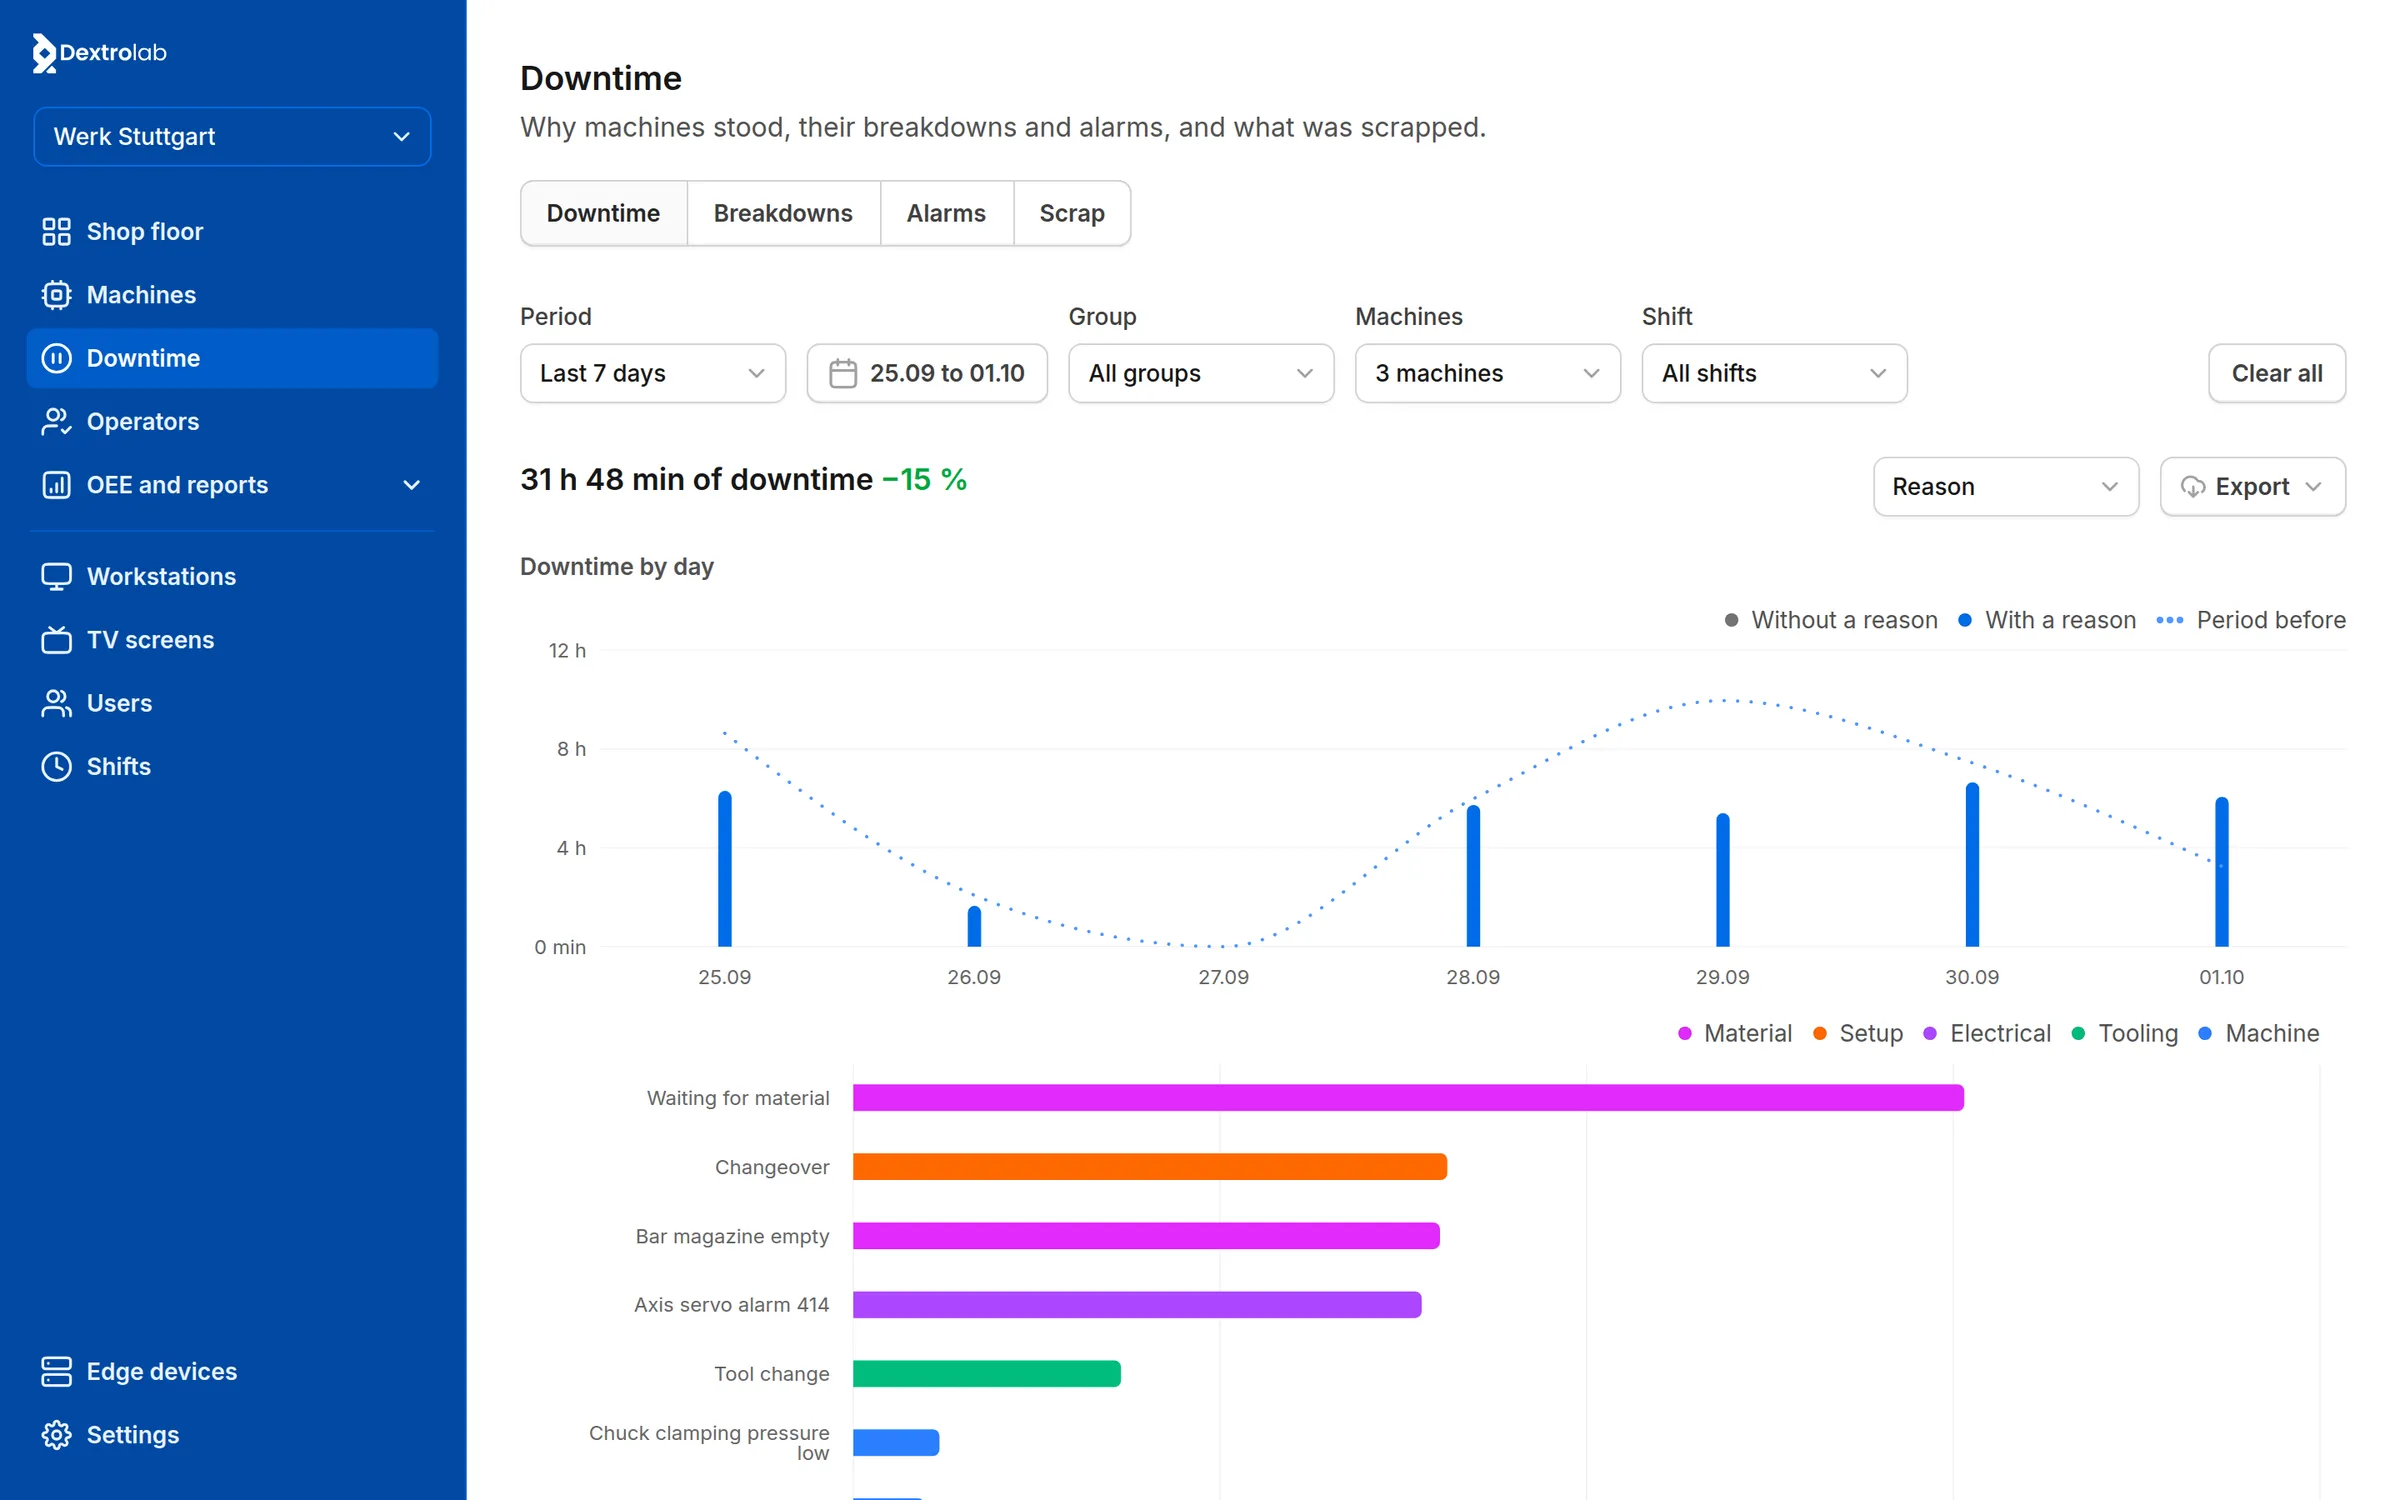Click the Settings gear icon
This screenshot has height=1500, width=2400.
click(56, 1434)
